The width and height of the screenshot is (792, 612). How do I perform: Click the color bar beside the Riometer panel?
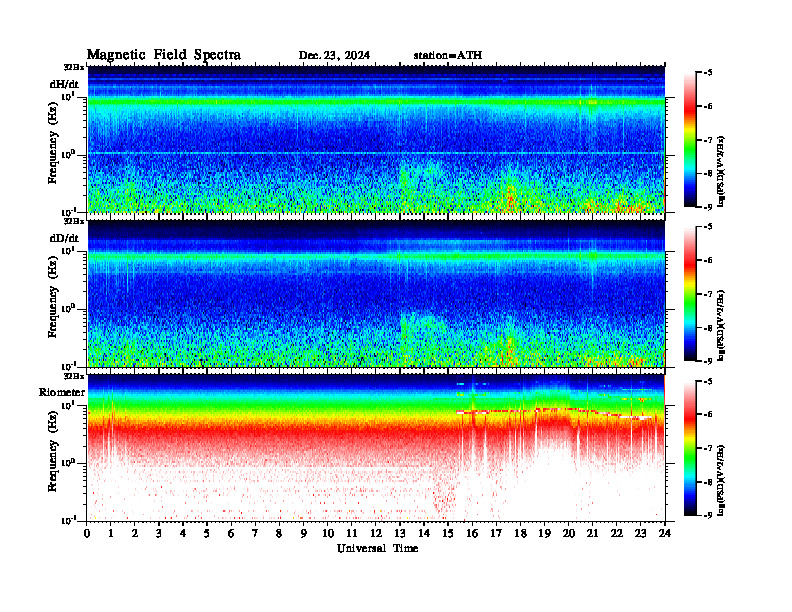click(x=690, y=448)
